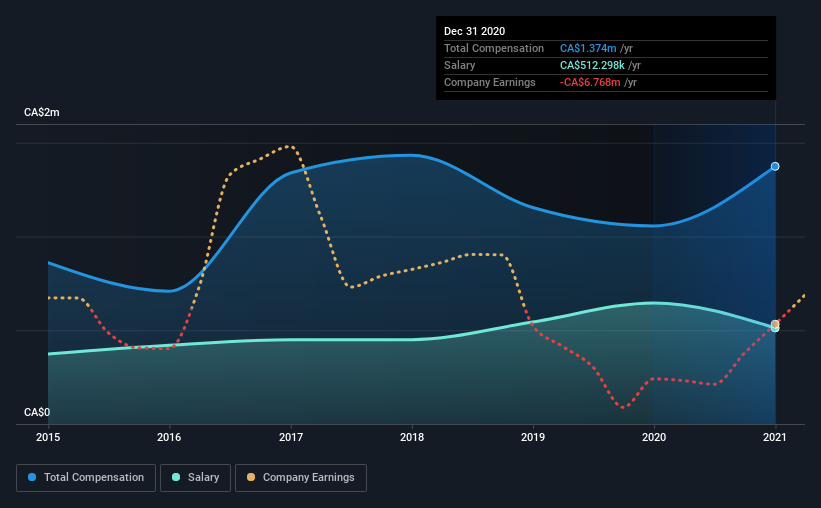
Task: Click the 2020 x-axis label
Action: coord(654,437)
